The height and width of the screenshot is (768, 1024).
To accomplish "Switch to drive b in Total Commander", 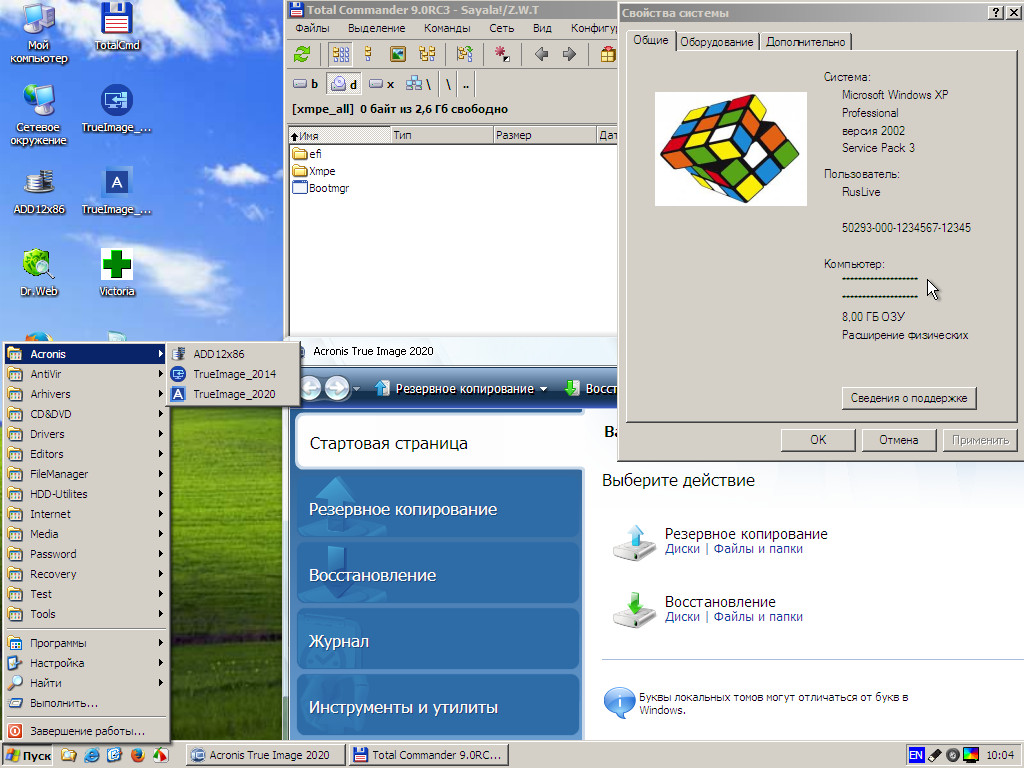I will [305, 84].
